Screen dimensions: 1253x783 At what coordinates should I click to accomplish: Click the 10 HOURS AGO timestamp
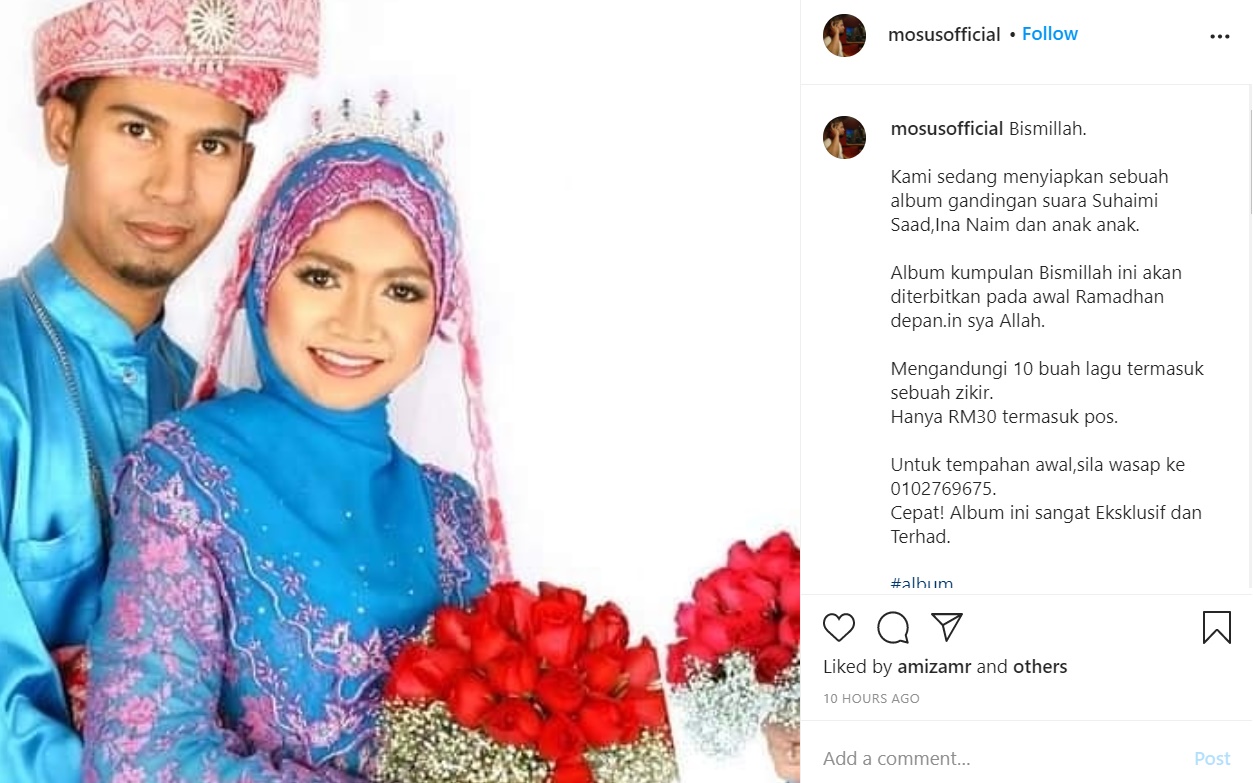871,699
